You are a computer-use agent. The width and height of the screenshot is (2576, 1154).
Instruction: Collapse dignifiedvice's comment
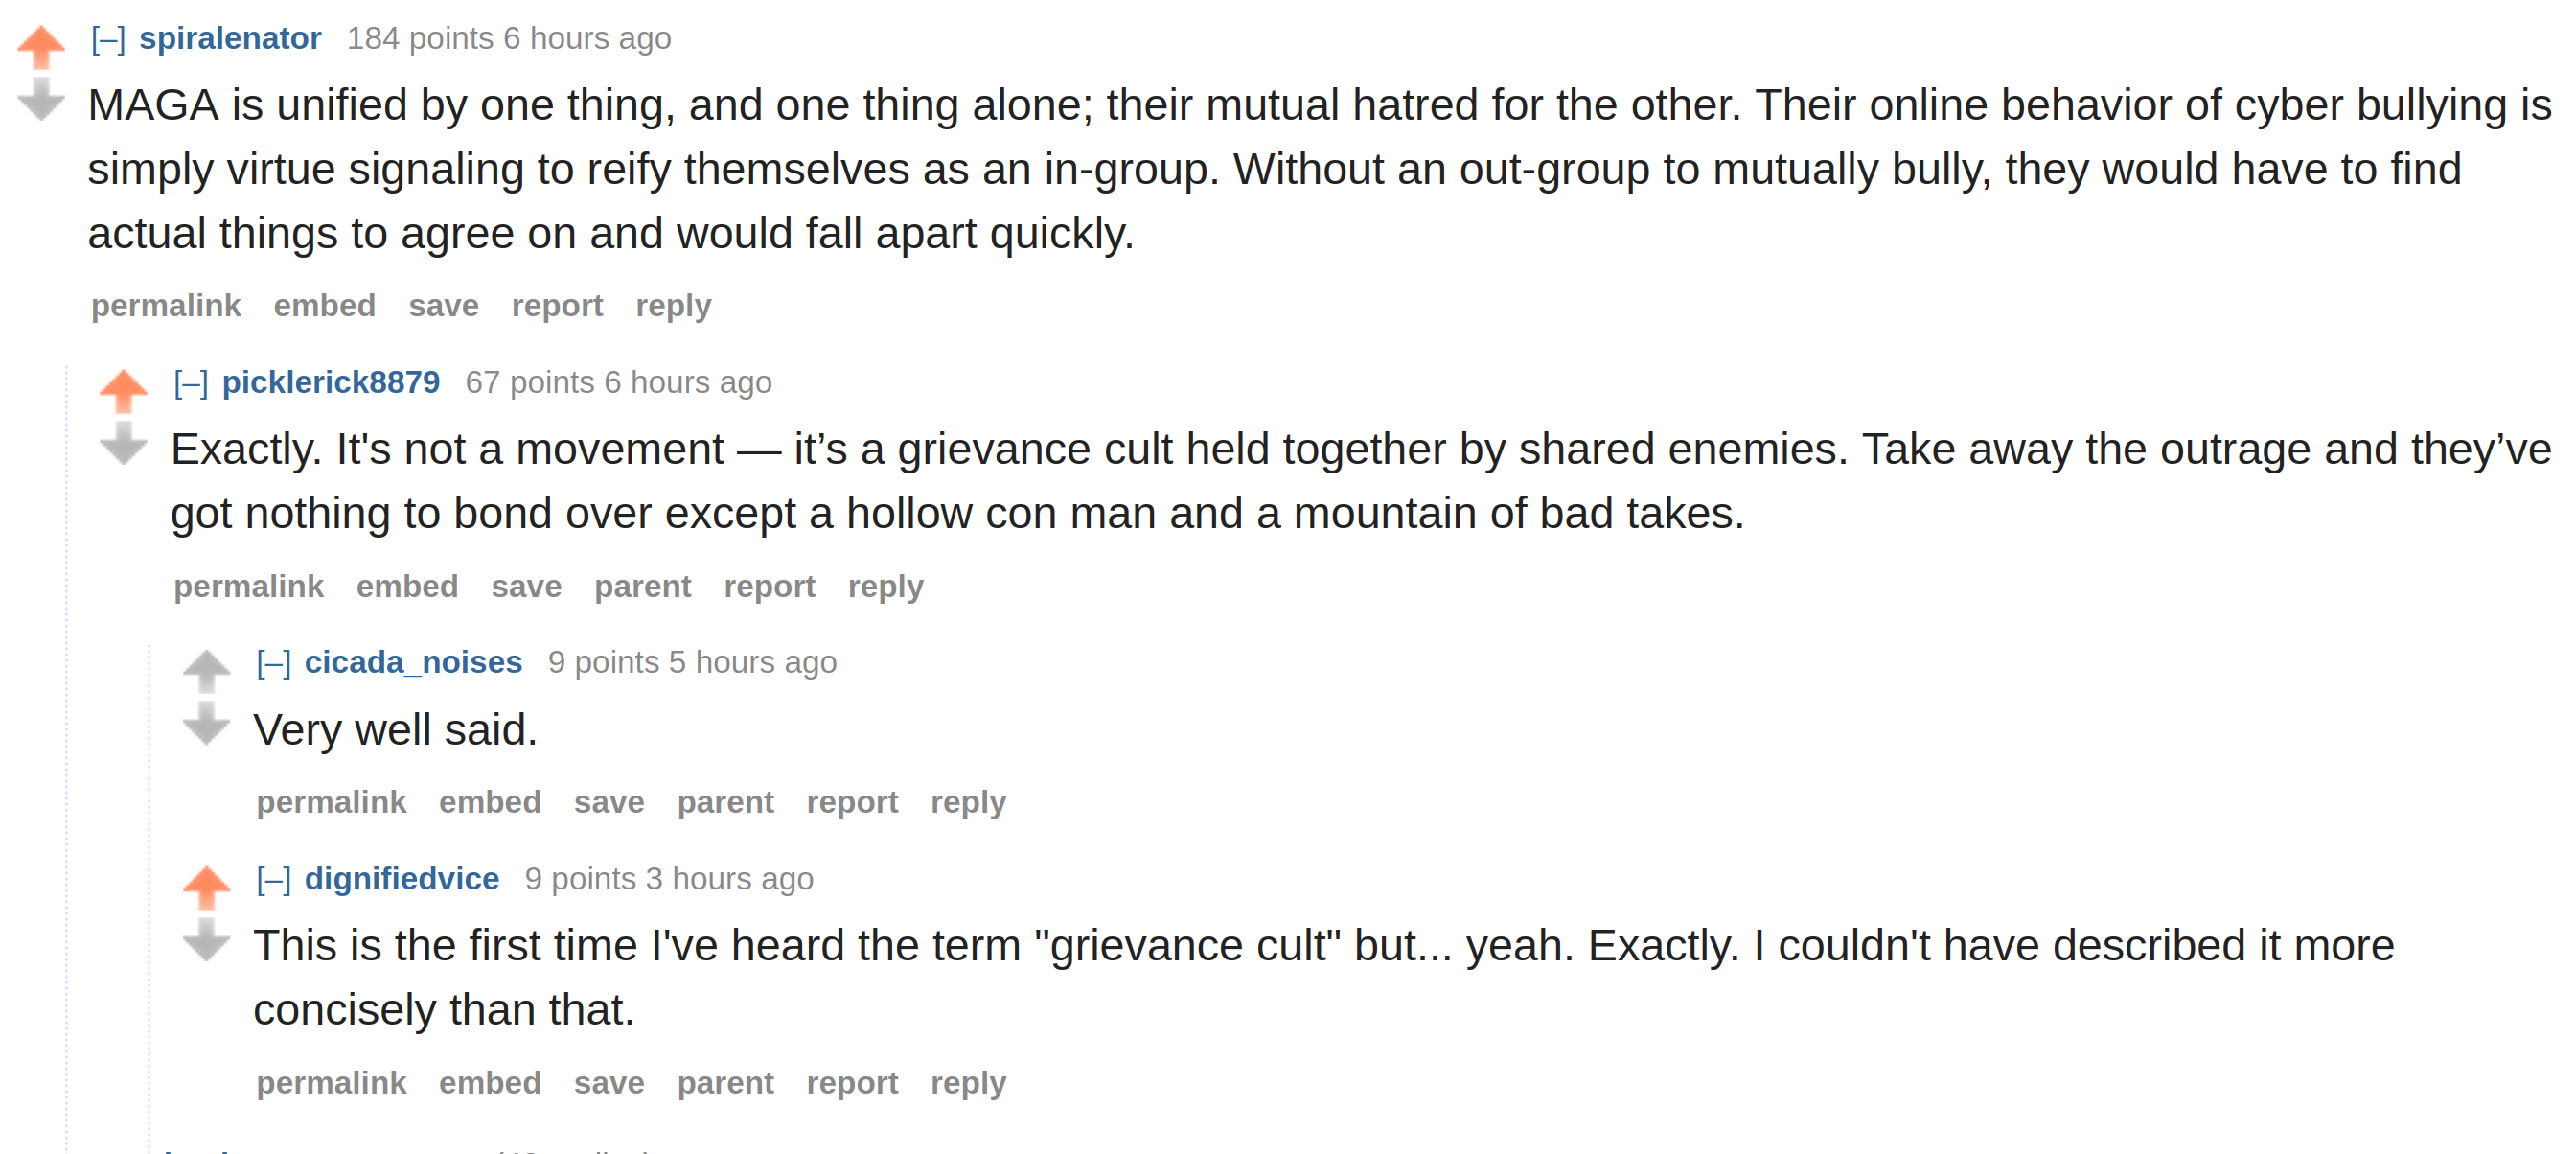274,879
